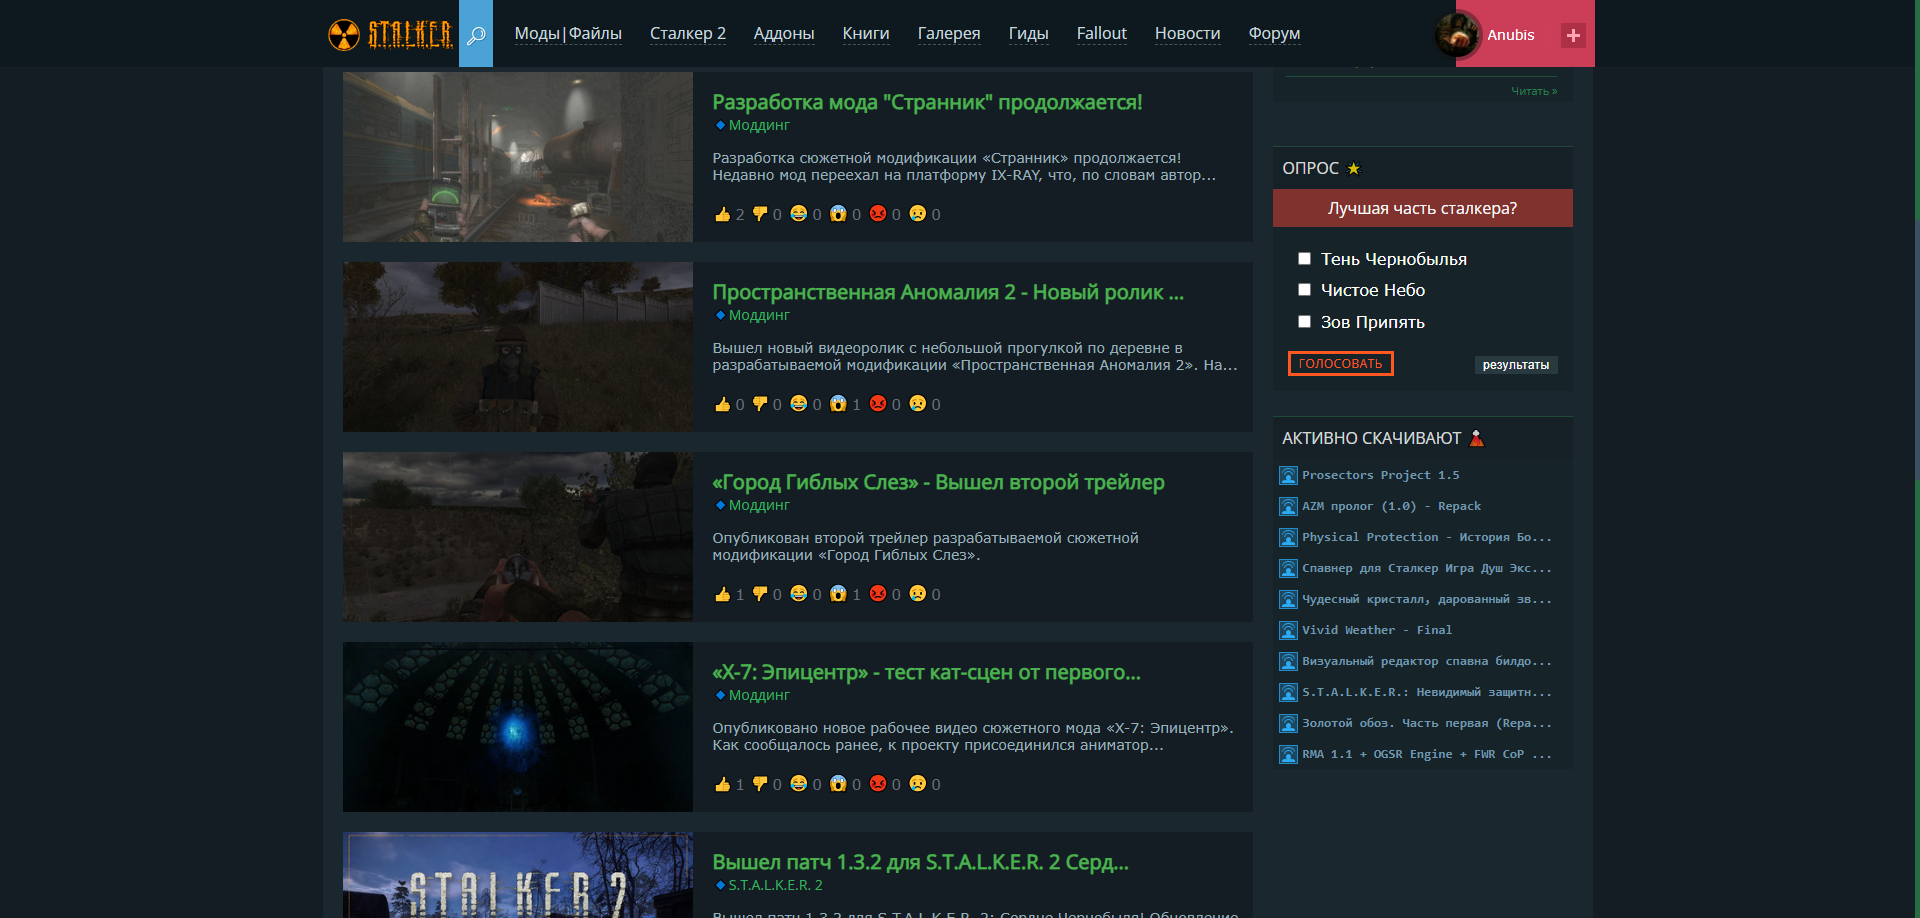Open the Галерея menu

coord(949,34)
